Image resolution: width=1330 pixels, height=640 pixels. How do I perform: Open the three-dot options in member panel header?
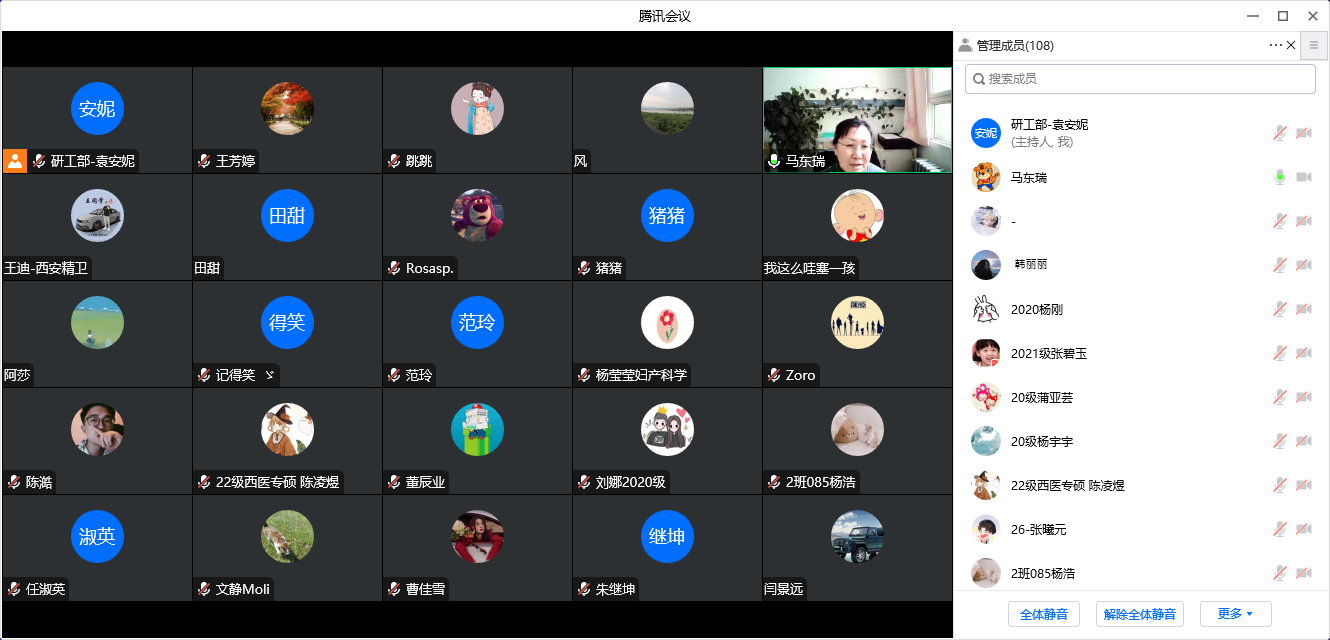[1275, 45]
